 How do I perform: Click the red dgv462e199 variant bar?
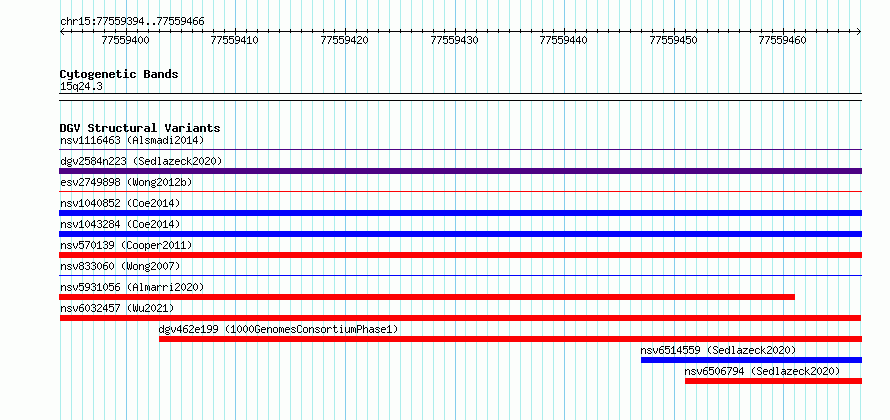tap(510, 339)
